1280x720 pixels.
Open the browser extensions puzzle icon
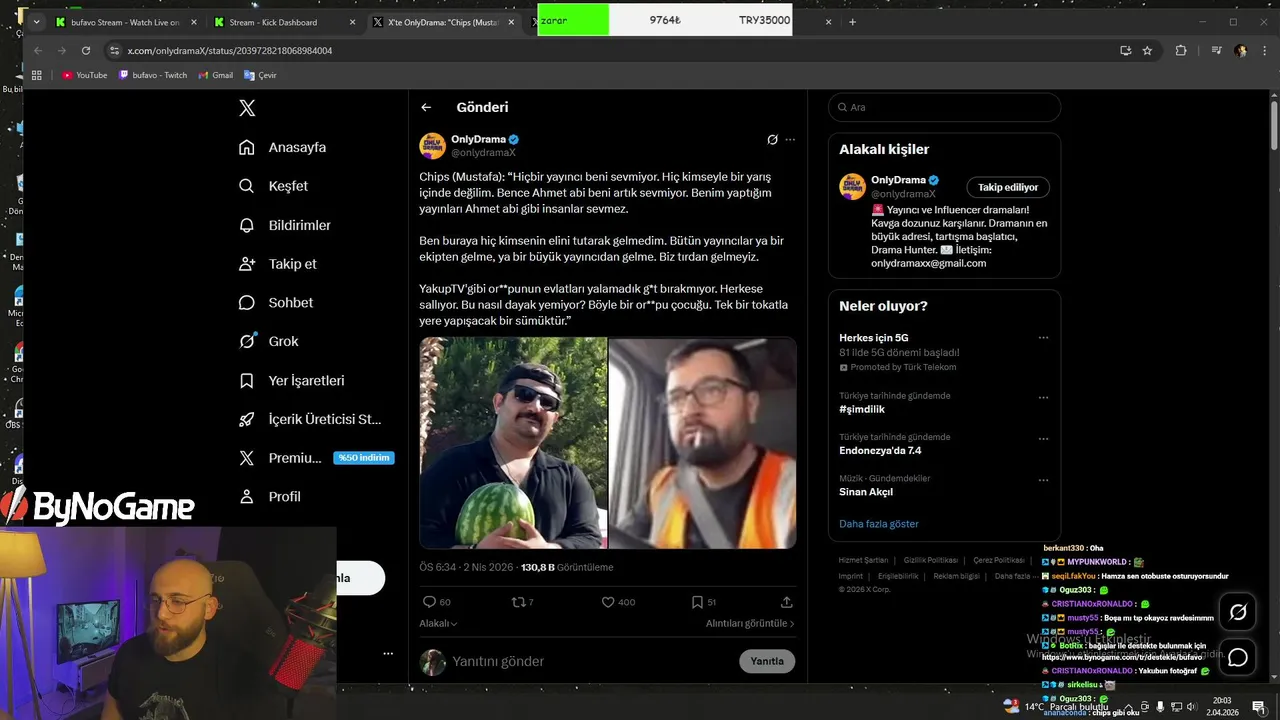1181,50
